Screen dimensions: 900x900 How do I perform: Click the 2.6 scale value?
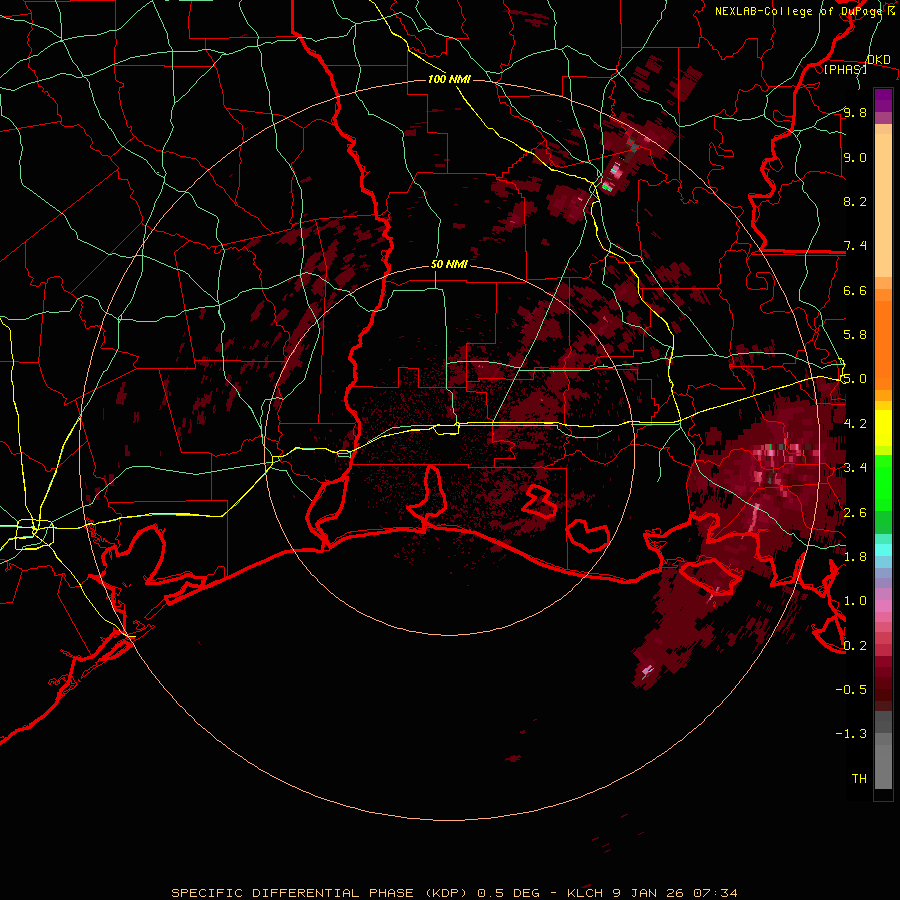click(855, 512)
